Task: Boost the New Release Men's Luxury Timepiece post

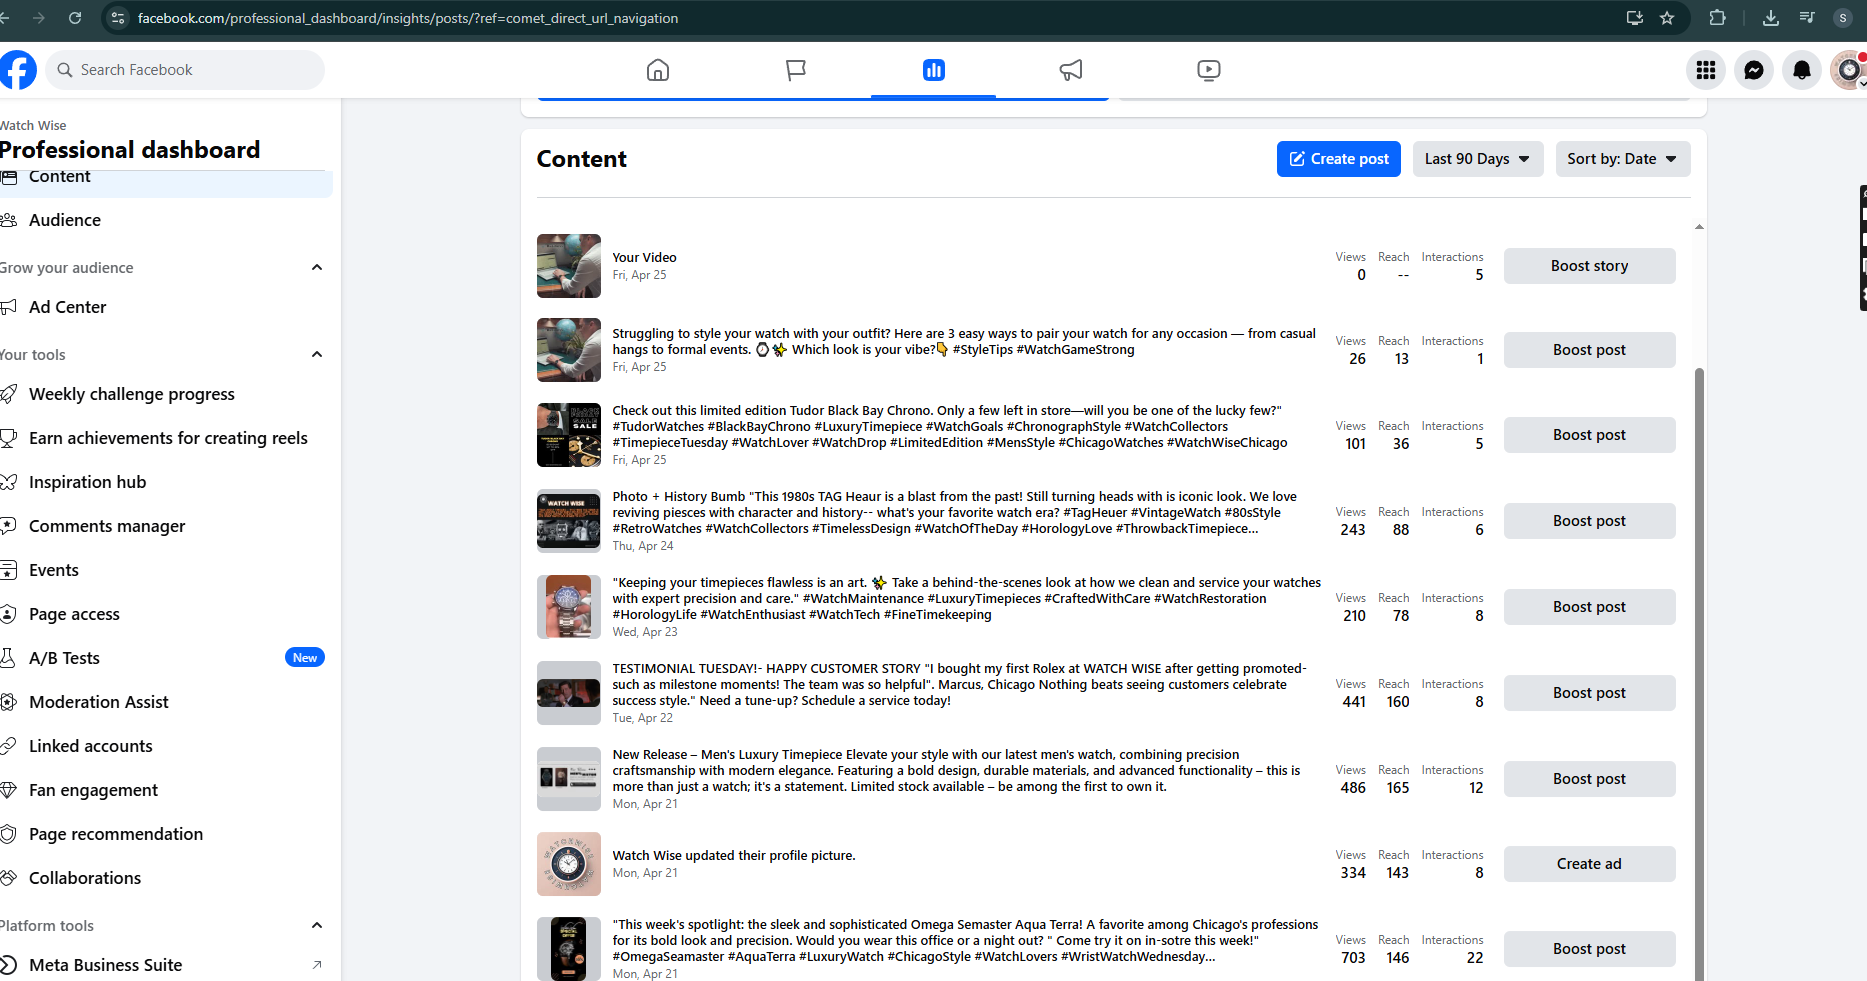Action: [1590, 779]
